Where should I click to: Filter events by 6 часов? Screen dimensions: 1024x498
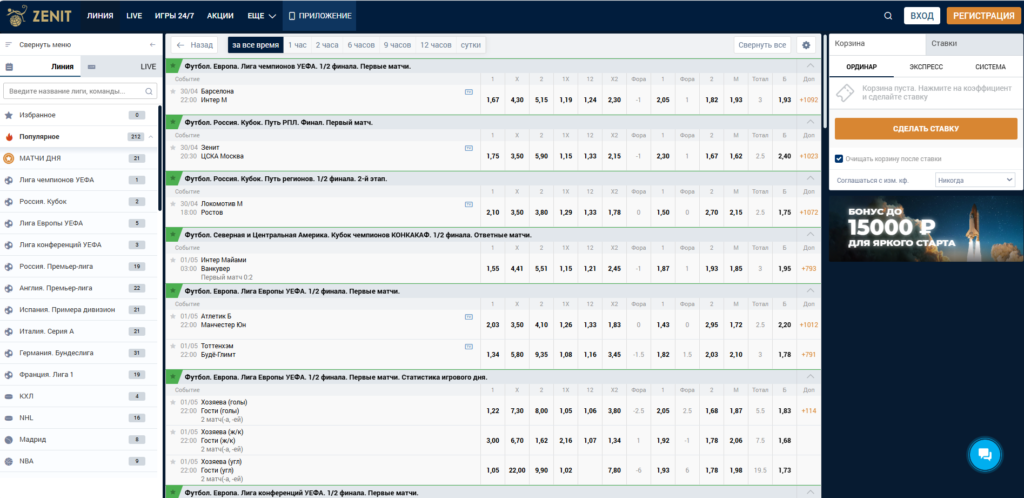coord(361,45)
